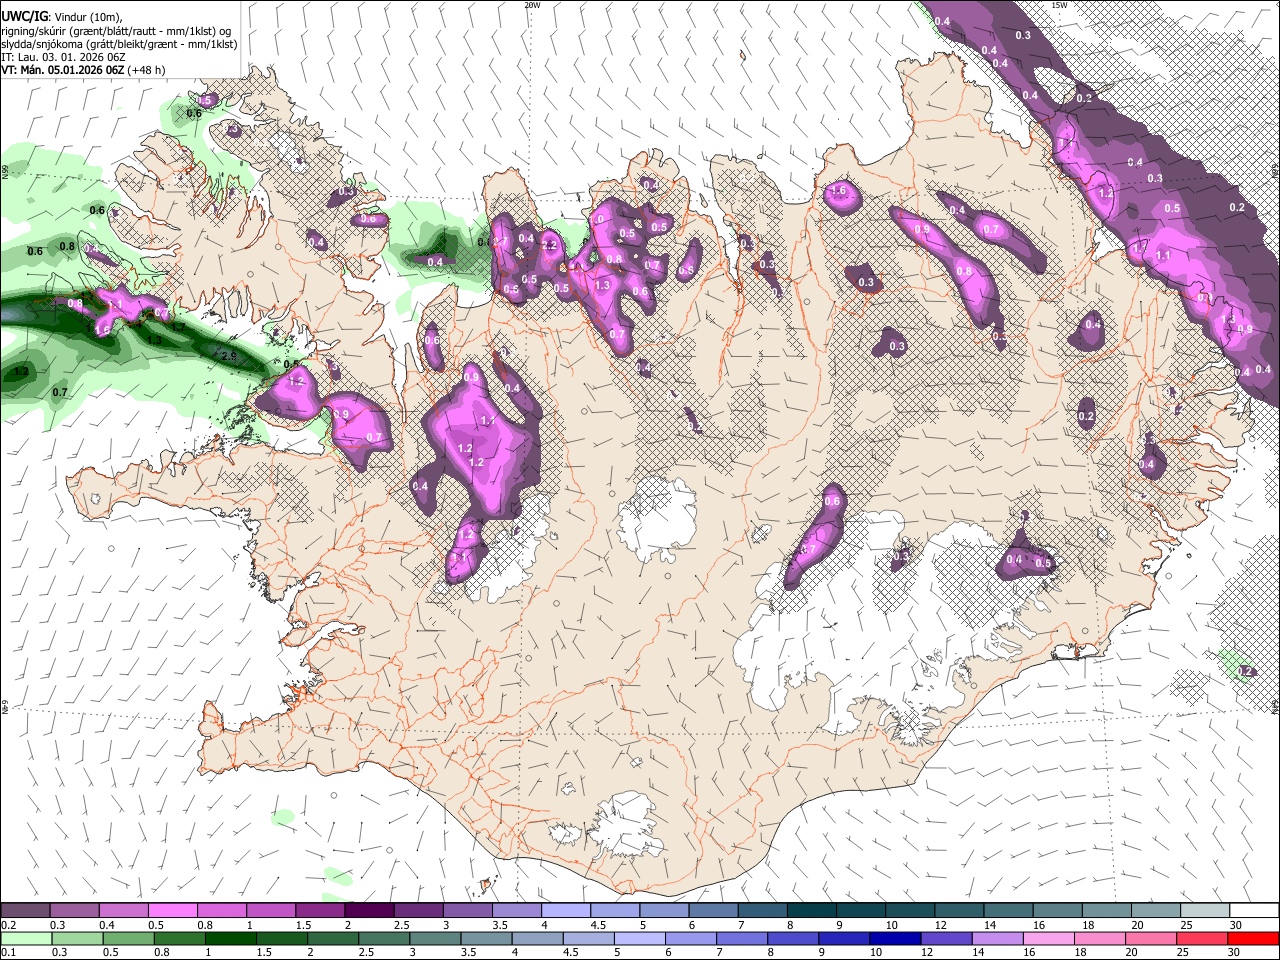
Task: Pick the dark purple snow swatch between 2 and 2.5
Action: [x=369, y=910]
